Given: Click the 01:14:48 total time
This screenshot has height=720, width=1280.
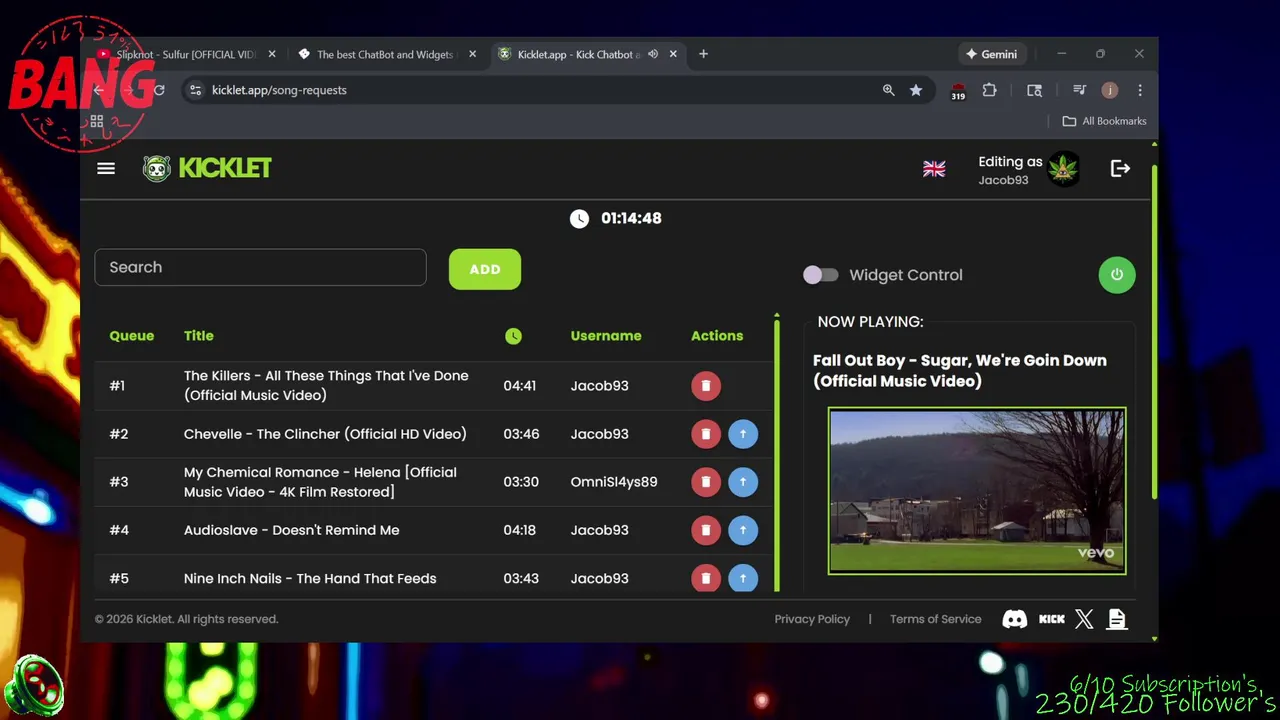Looking at the screenshot, I should [631, 218].
